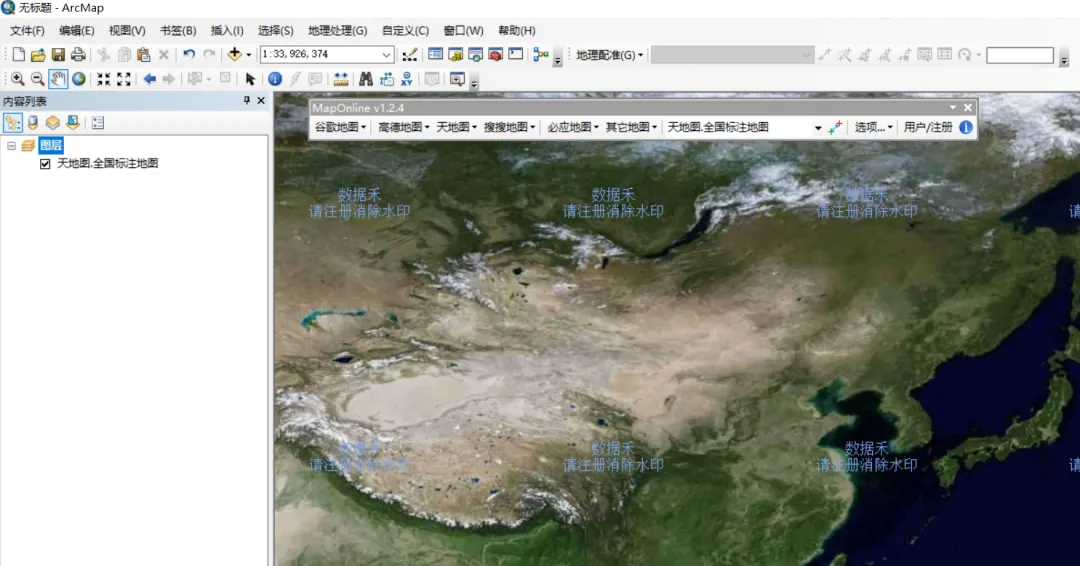List layers by source
The height and width of the screenshot is (566, 1080).
coord(32,123)
